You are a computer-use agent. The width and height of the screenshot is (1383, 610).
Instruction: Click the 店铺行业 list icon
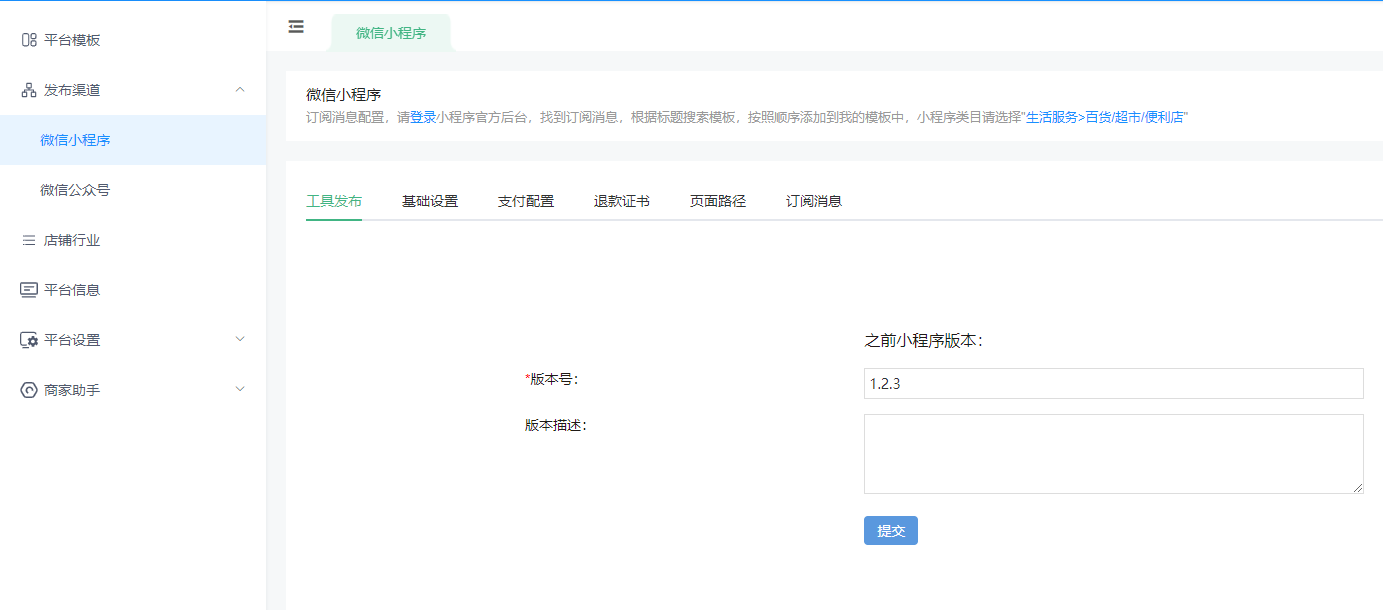[x=29, y=240]
